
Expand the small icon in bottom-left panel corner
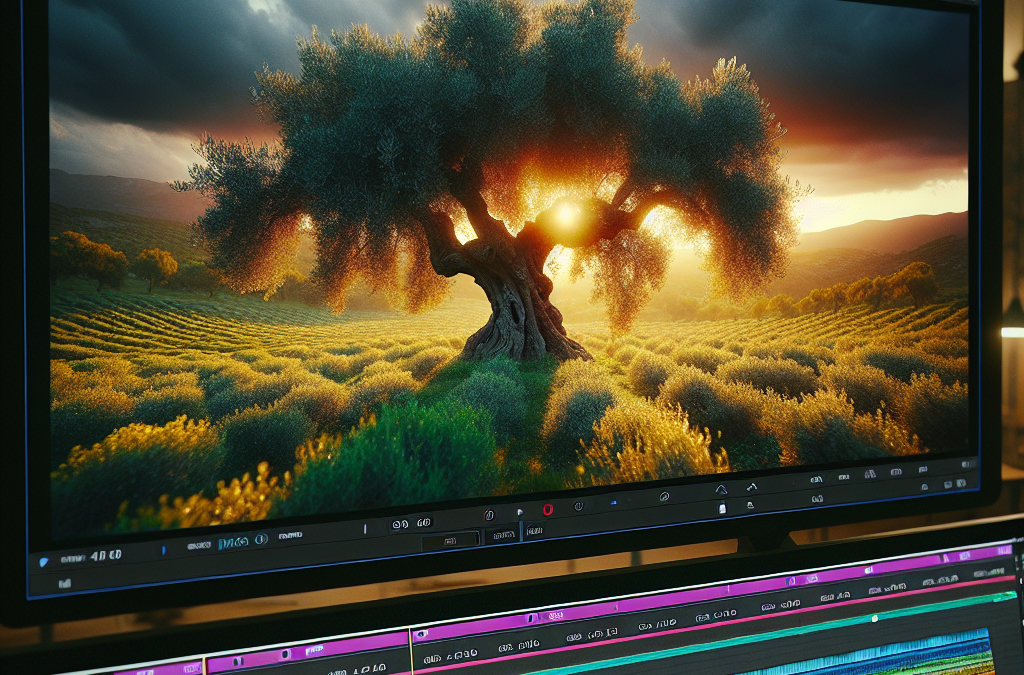point(65,584)
